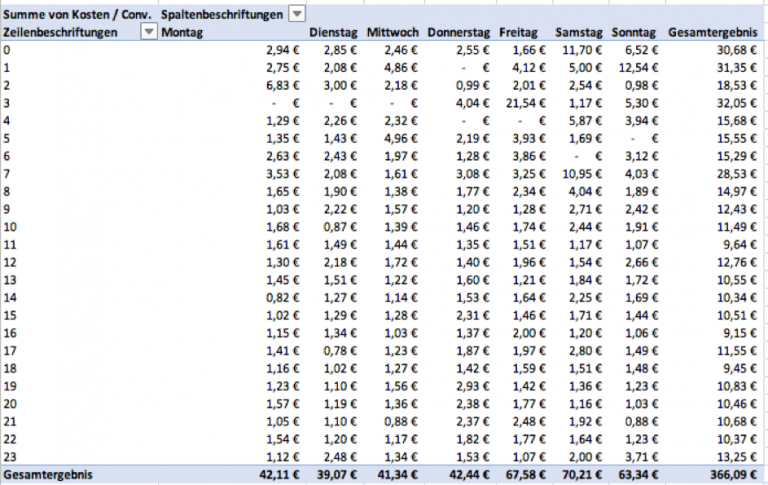Image resolution: width=768 pixels, height=485 pixels.
Task: Select Mittwoch value 4,96 € in row 5
Action: pos(401,139)
